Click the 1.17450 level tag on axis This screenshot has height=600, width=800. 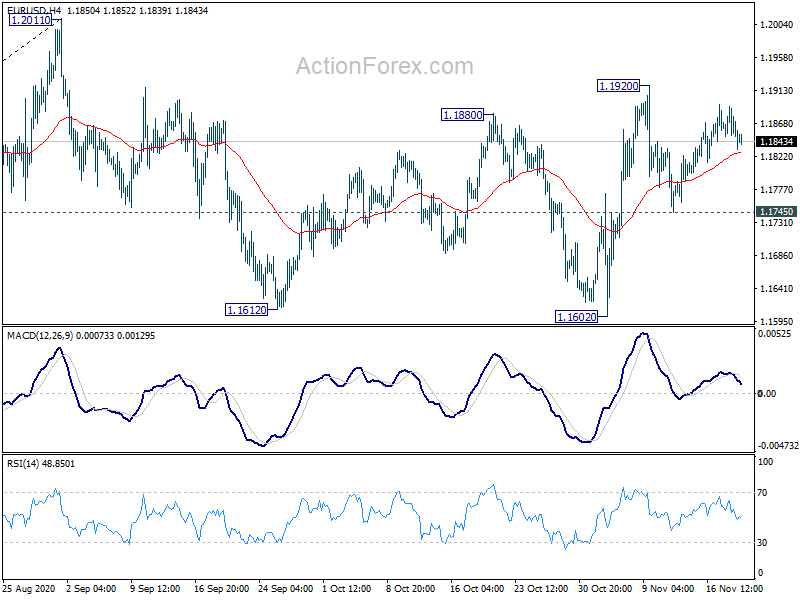pos(776,212)
